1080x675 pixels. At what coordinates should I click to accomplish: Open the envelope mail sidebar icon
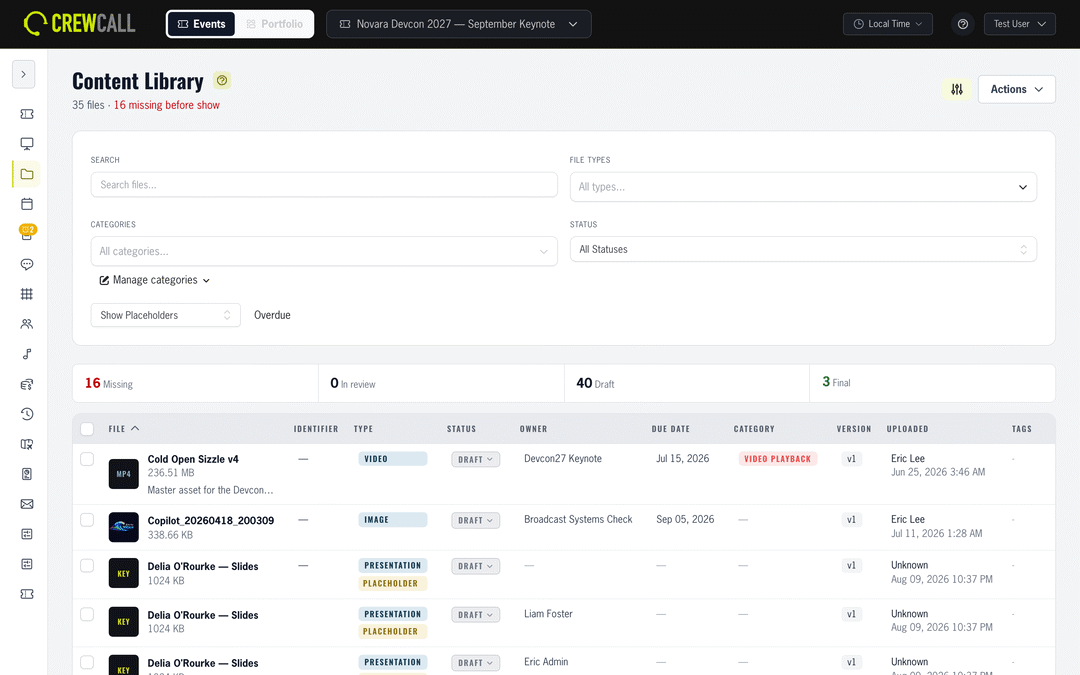click(27, 504)
